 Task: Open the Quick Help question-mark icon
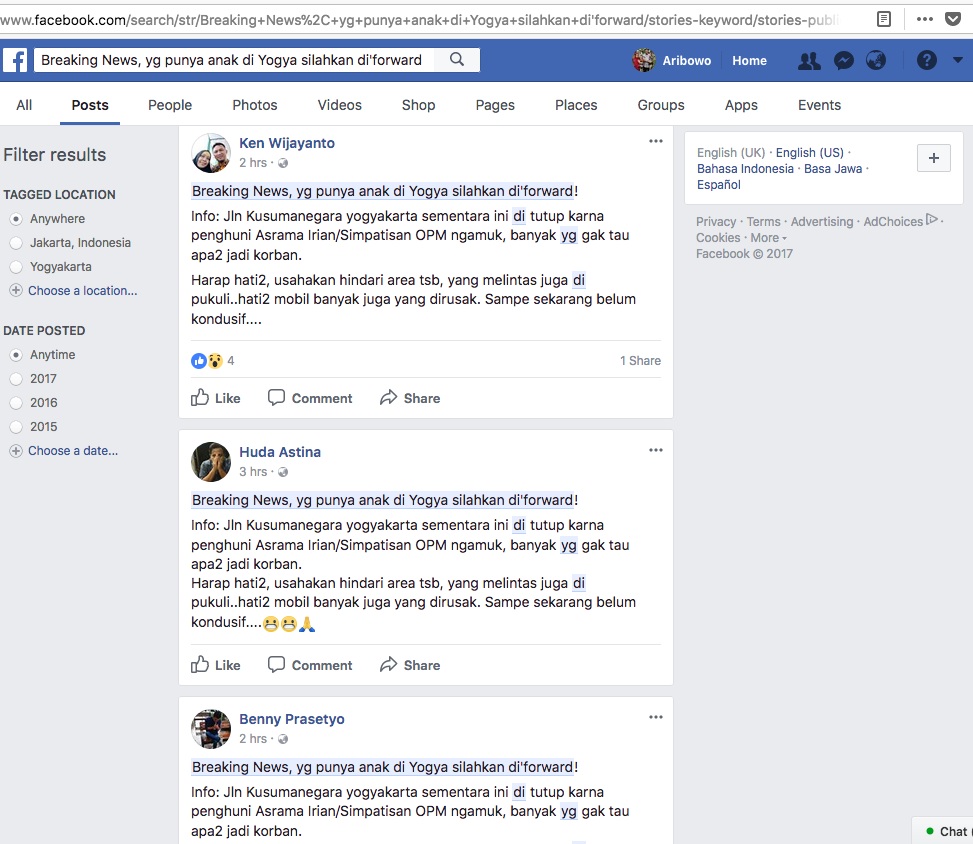(x=926, y=60)
